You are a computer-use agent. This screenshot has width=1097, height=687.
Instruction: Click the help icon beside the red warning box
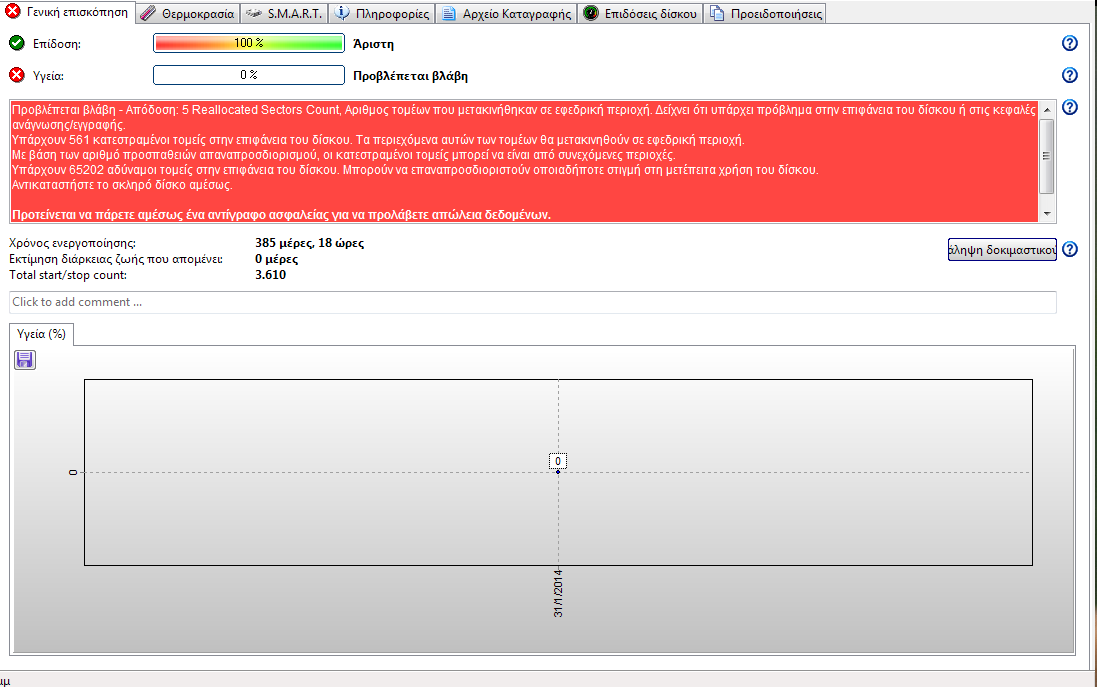tap(1070, 107)
